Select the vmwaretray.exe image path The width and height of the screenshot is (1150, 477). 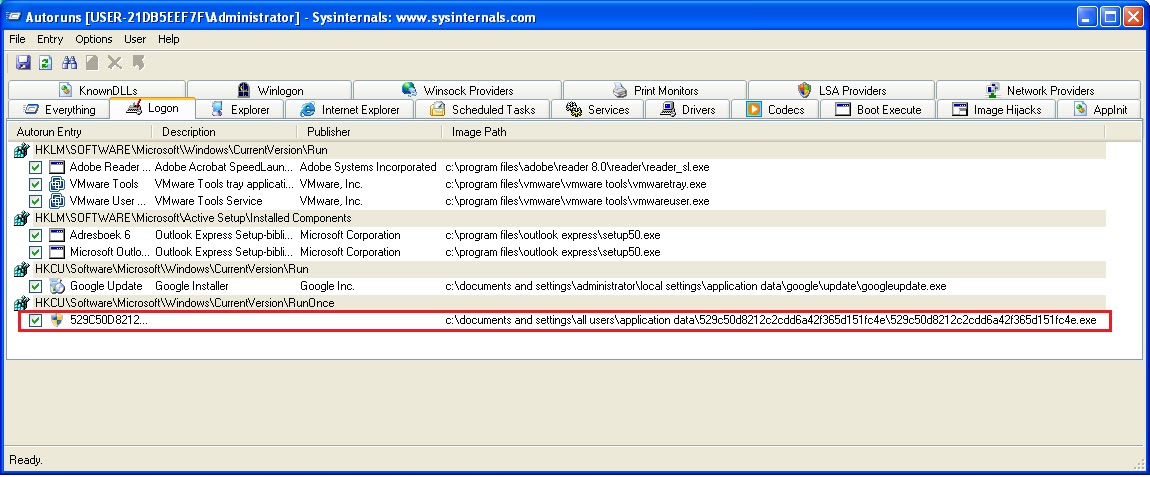point(576,184)
